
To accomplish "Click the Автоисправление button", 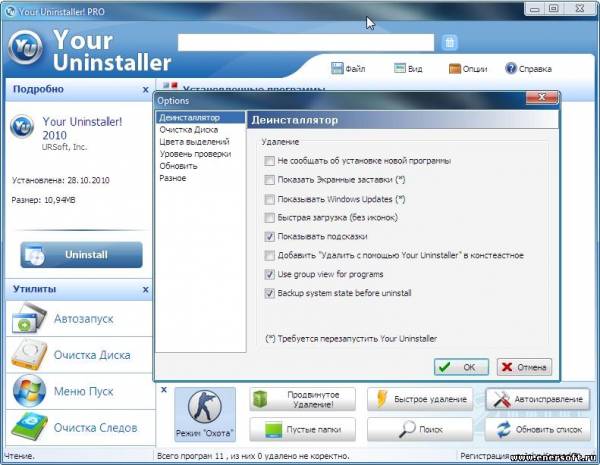I will pyautogui.click(x=538, y=399).
